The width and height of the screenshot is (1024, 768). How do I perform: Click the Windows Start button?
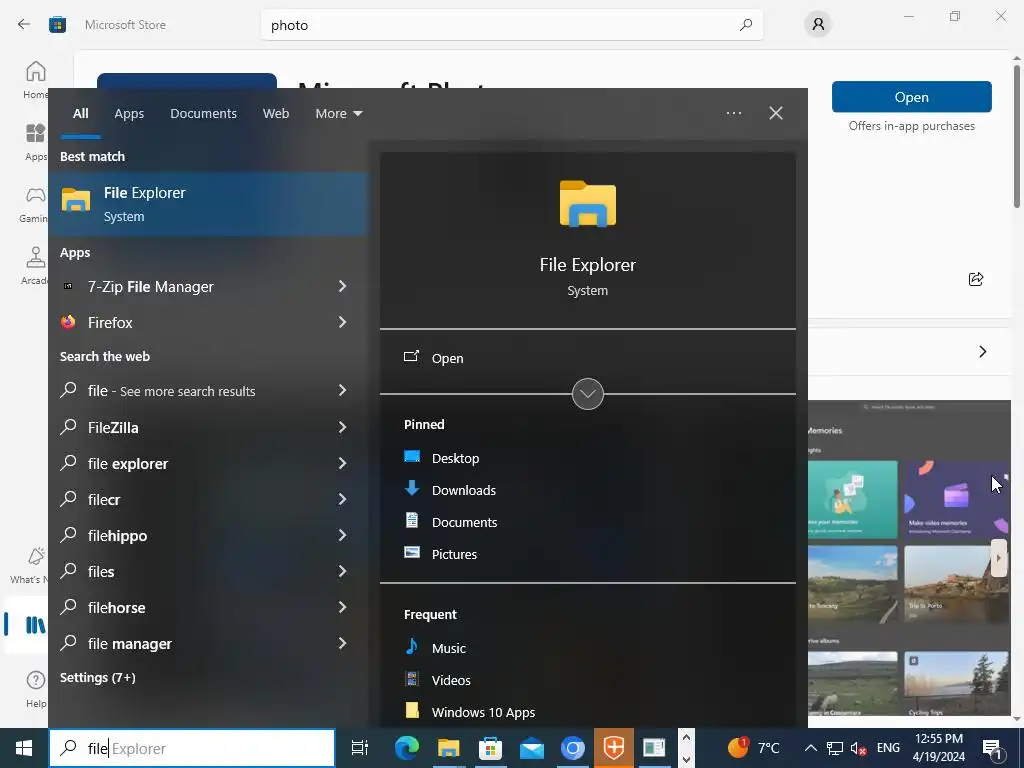[24, 748]
